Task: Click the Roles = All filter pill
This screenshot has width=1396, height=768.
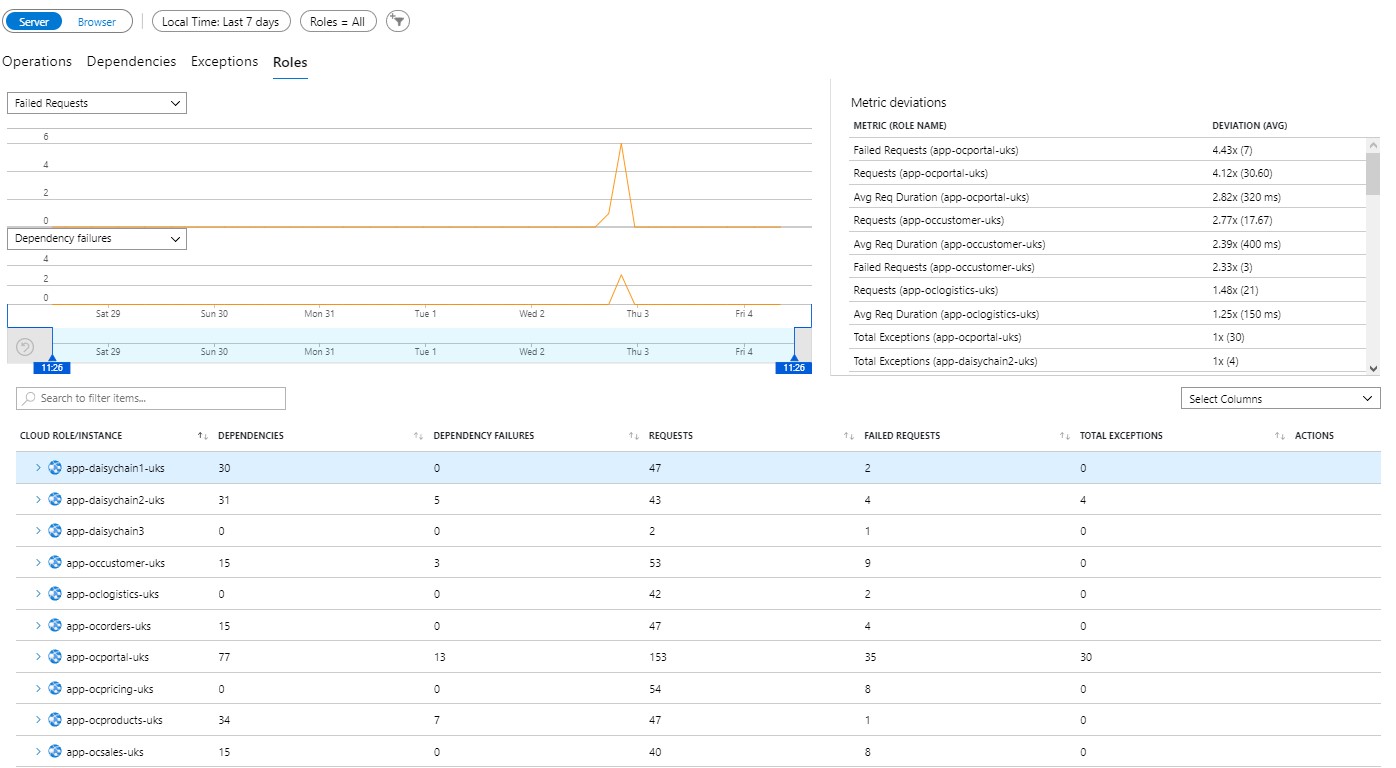Action: coord(337,21)
